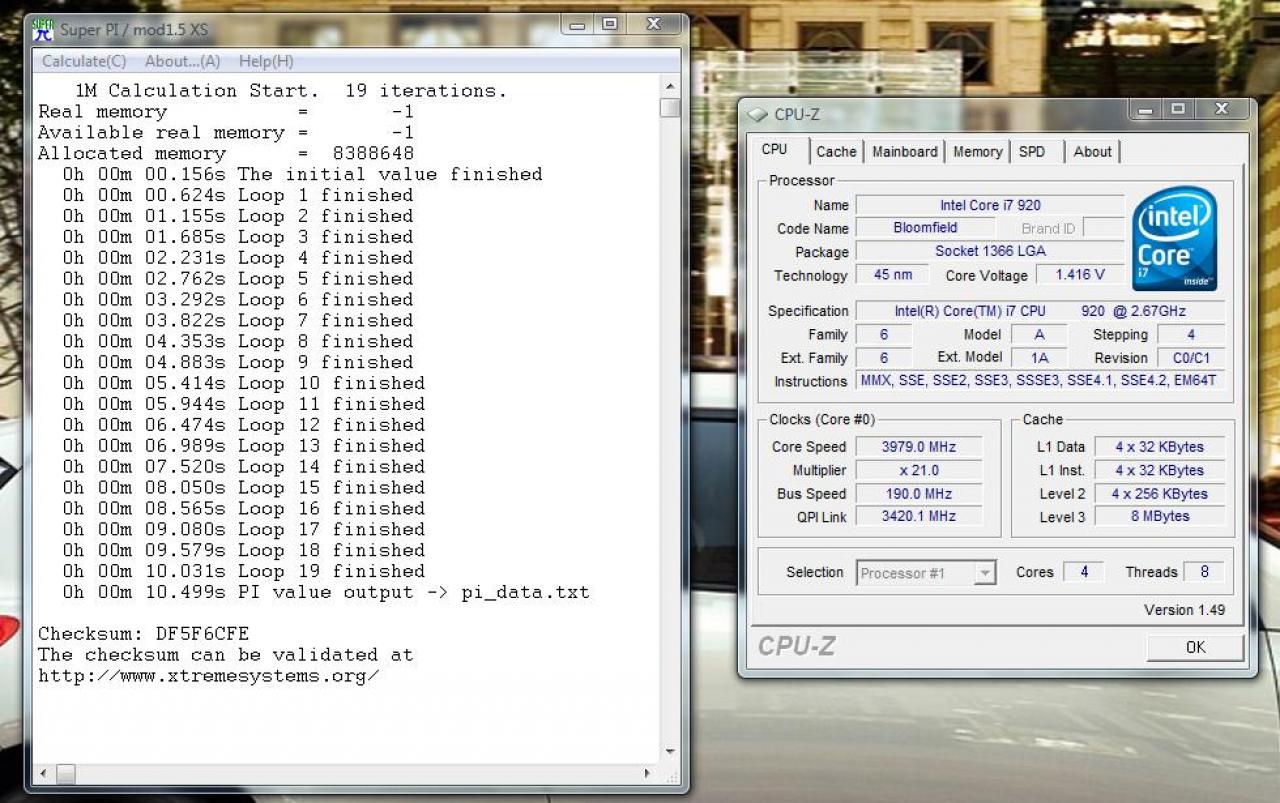
Task: Click the Bus Speed value '190.0 MHz'
Action: [919, 494]
